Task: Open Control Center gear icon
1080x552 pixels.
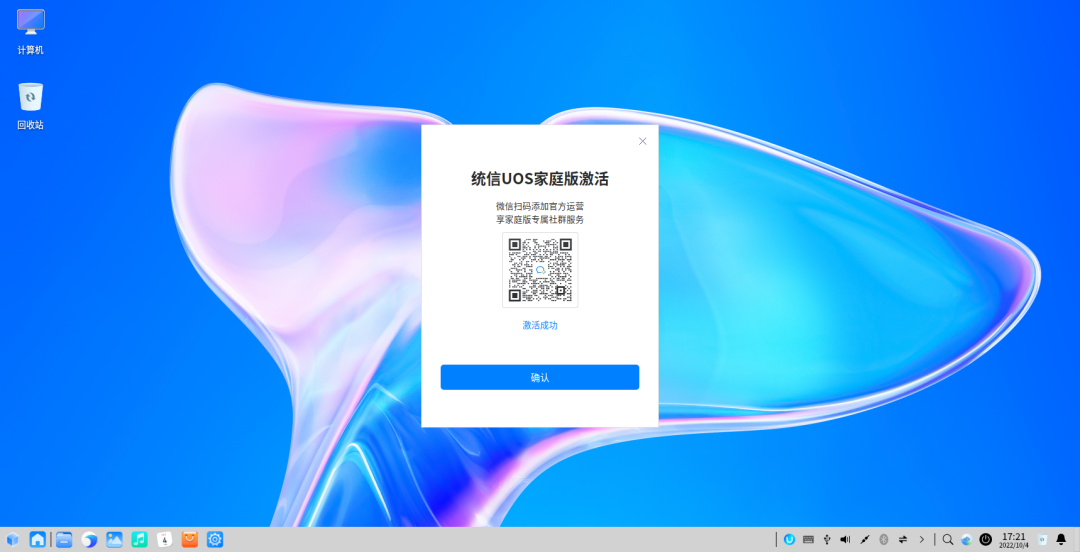Action: click(x=215, y=540)
